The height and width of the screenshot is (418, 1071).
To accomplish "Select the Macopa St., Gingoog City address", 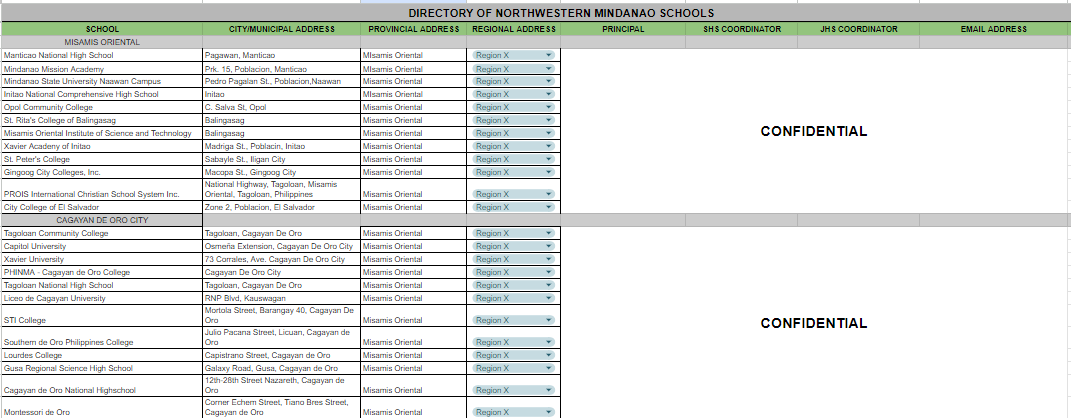I will click(281, 172).
